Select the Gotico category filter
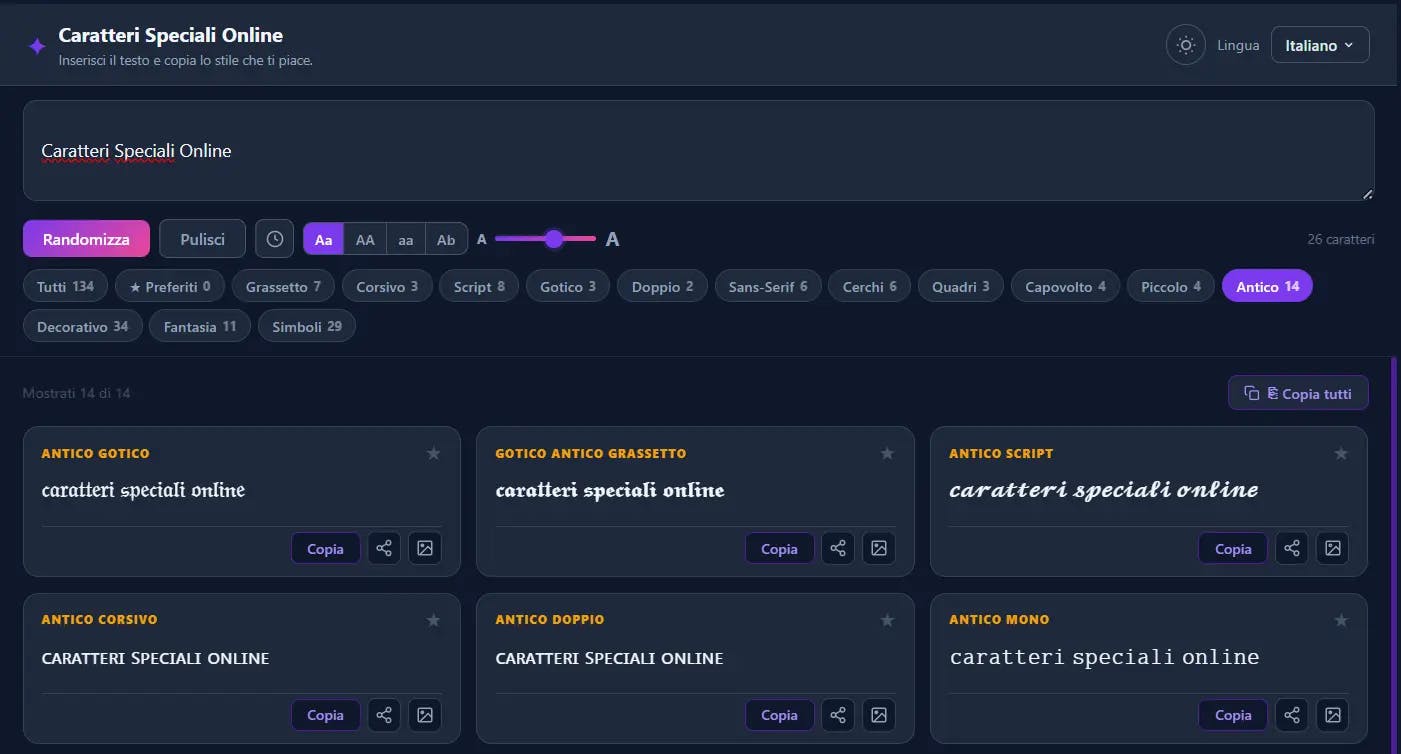Image resolution: width=1401 pixels, height=754 pixels. click(x=568, y=287)
